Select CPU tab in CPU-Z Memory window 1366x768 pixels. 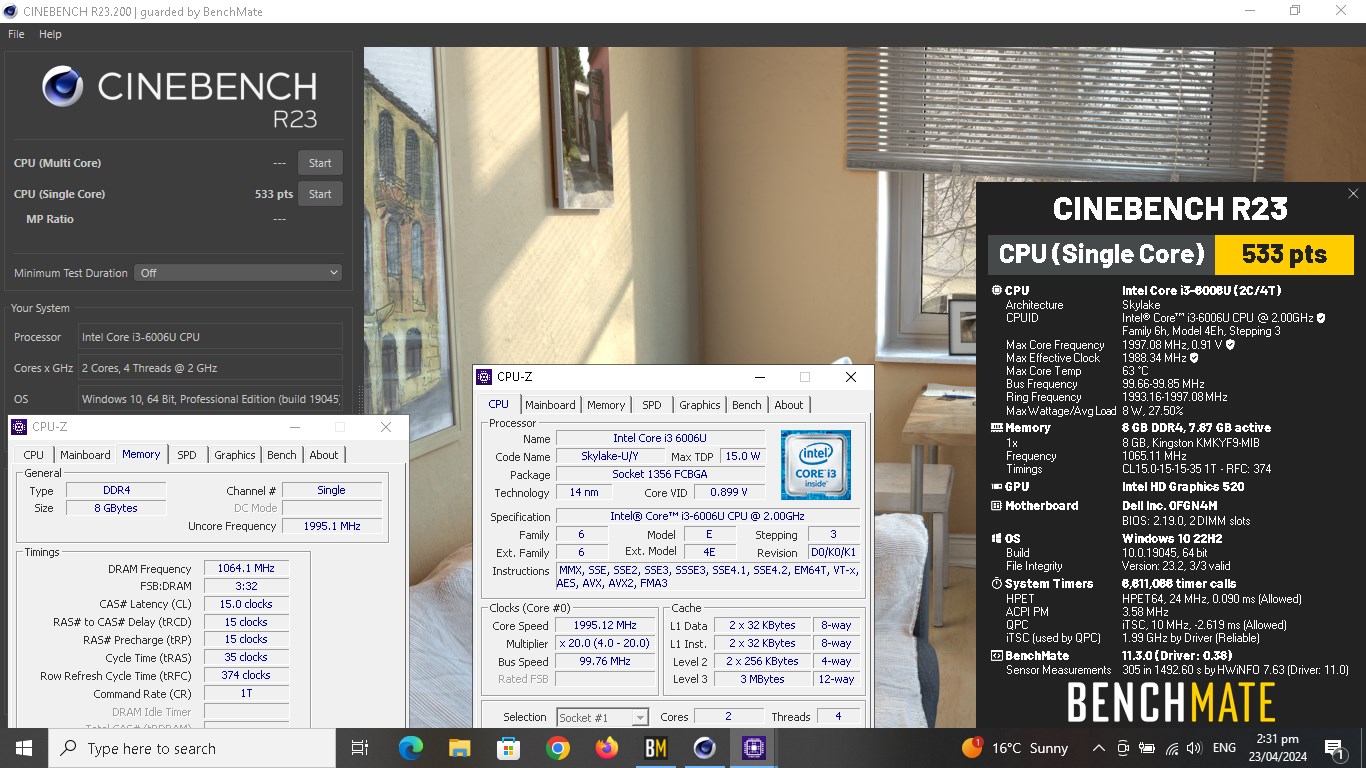tap(34, 455)
